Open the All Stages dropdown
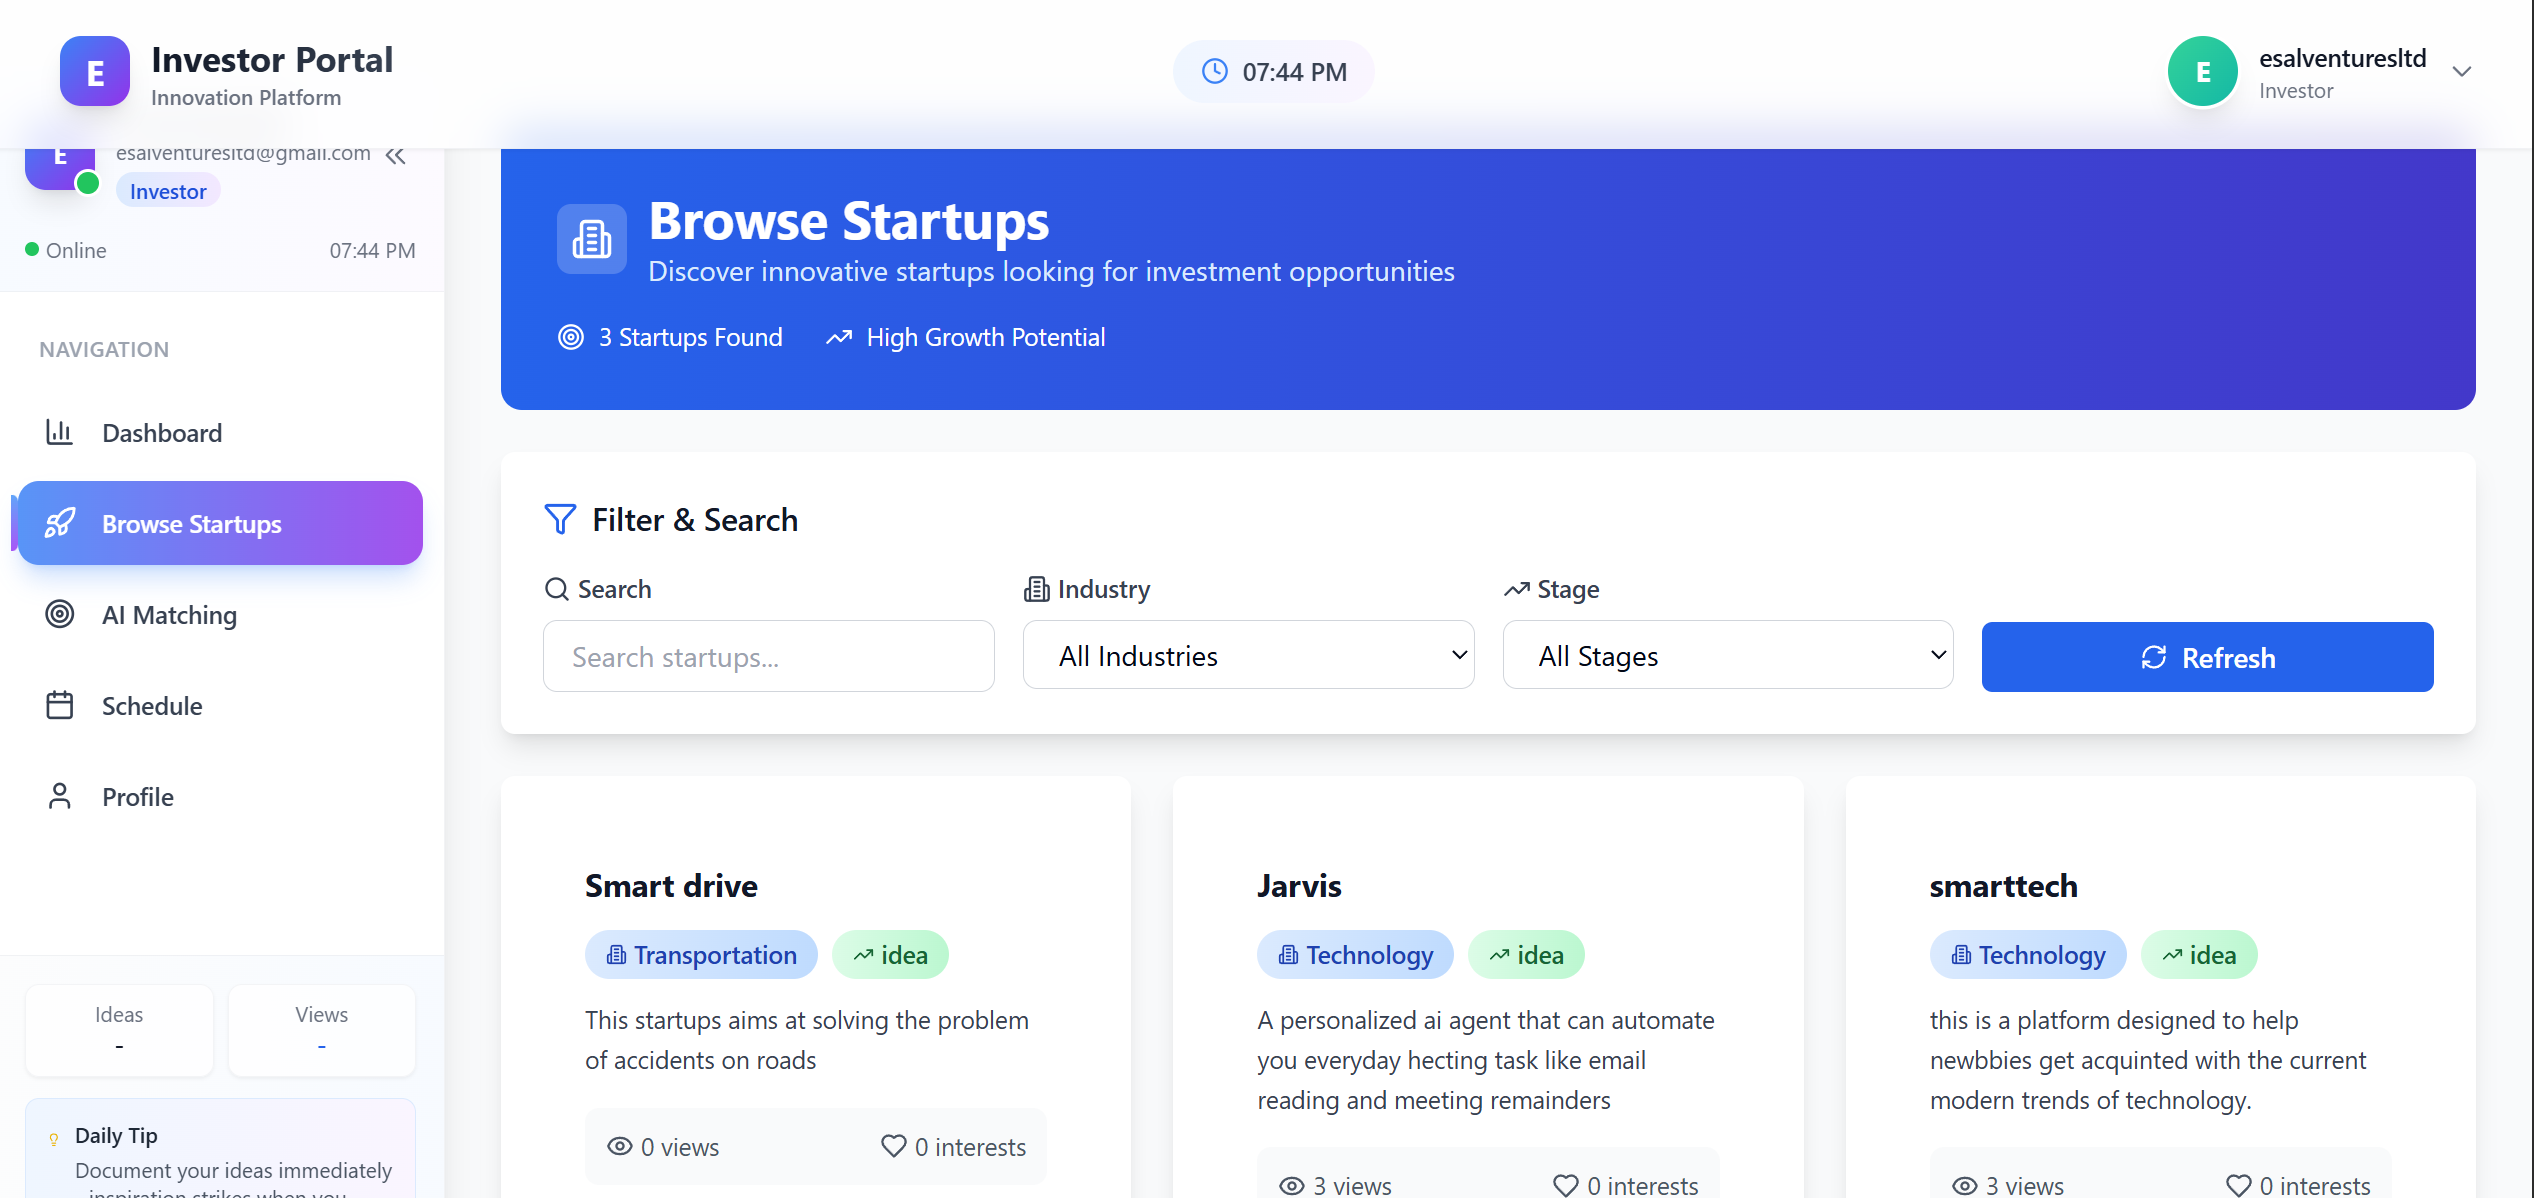 pyautogui.click(x=1727, y=656)
